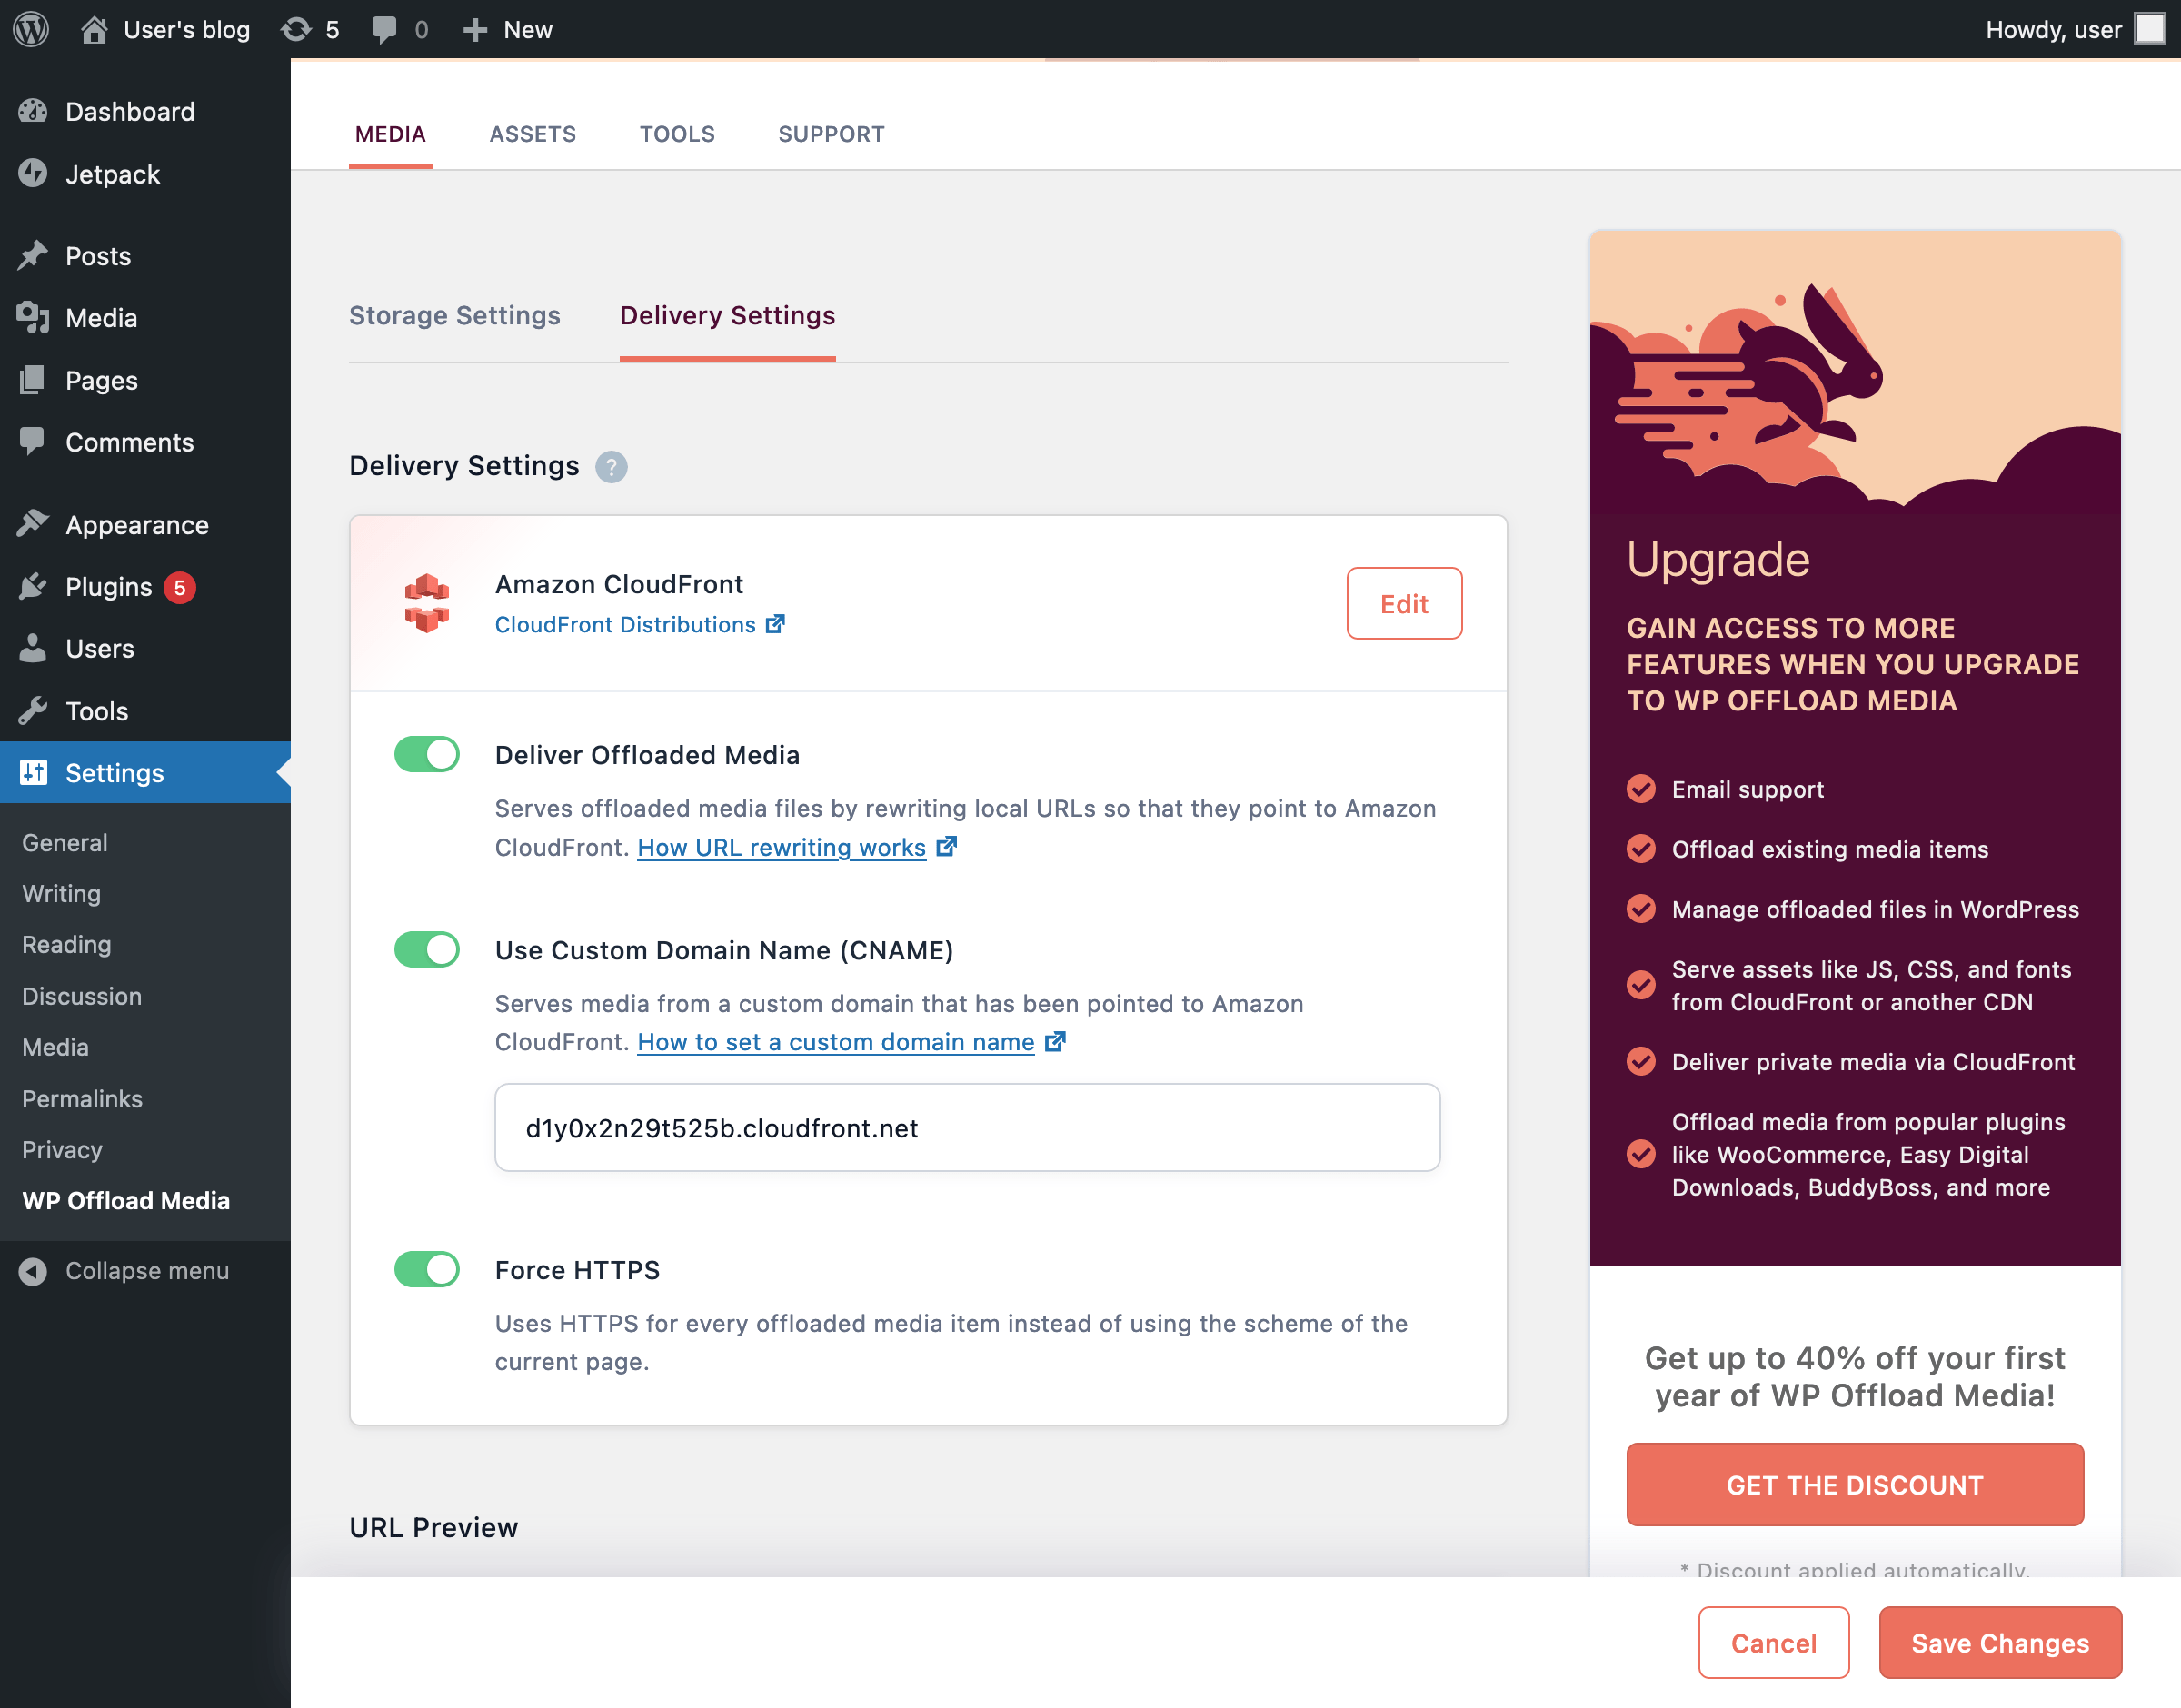Toggle Force HTTPS off
The image size is (2181, 1708).
(427, 1269)
